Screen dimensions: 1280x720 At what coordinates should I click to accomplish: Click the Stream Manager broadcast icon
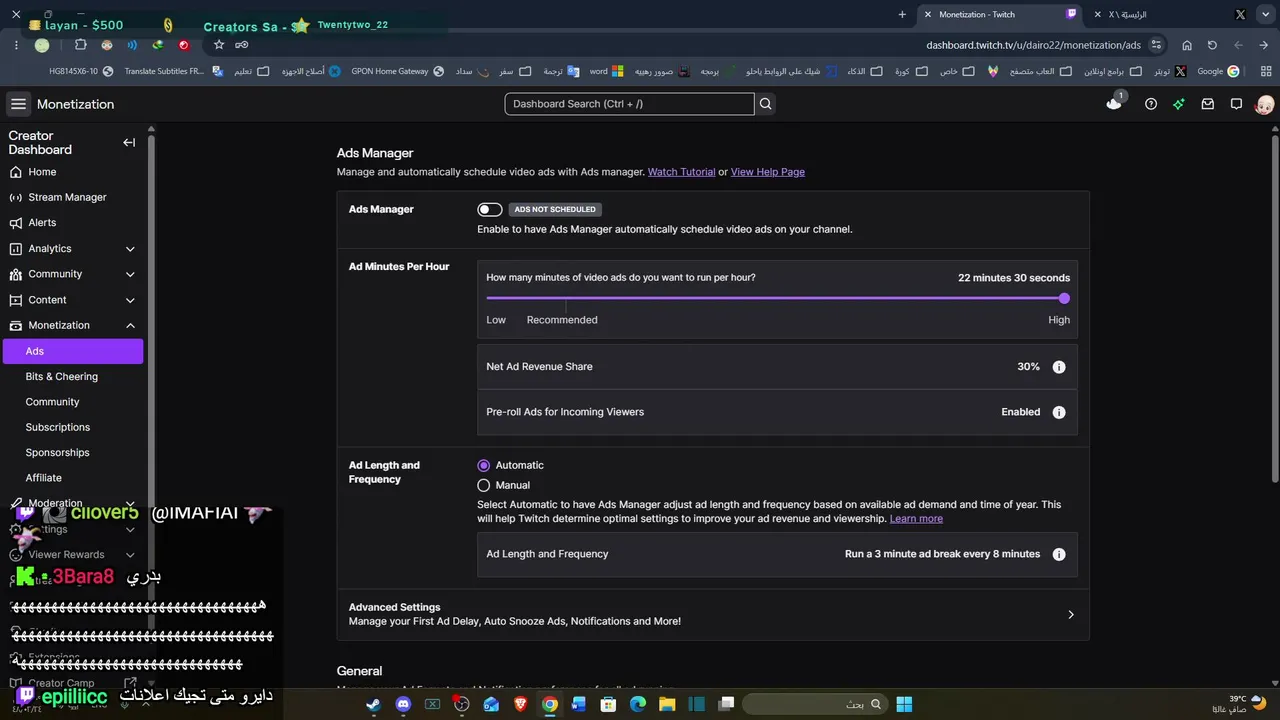[15, 197]
